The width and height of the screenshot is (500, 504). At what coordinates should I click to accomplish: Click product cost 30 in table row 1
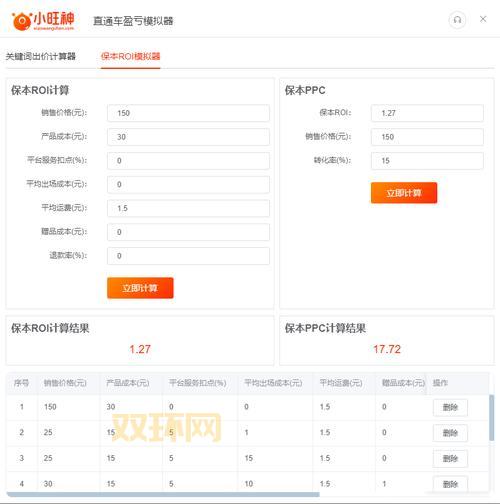click(x=111, y=407)
